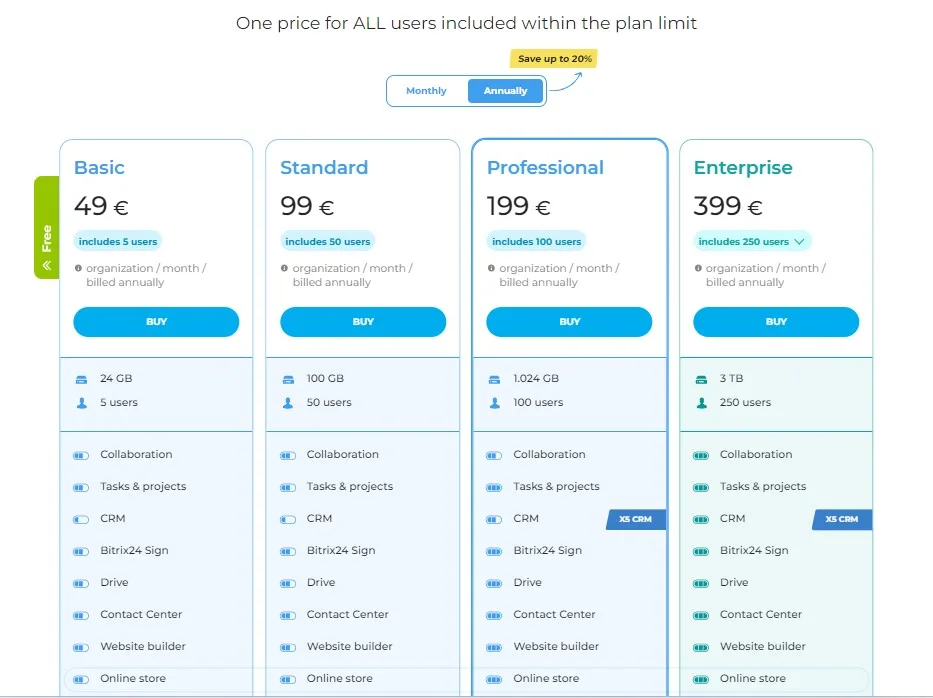Screen dimensions: 933x698
Task: Buy the Professional plan
Action: [x=569, y=322]
